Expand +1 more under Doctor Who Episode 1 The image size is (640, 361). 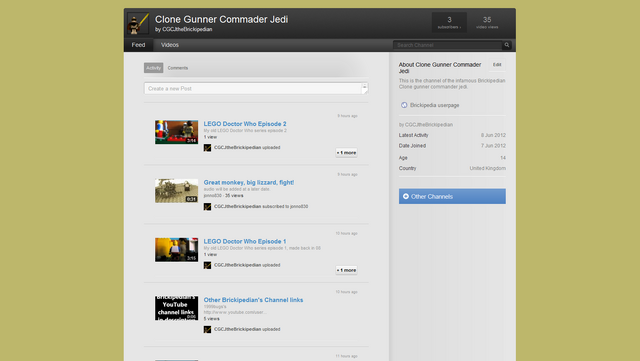[346, 270]
